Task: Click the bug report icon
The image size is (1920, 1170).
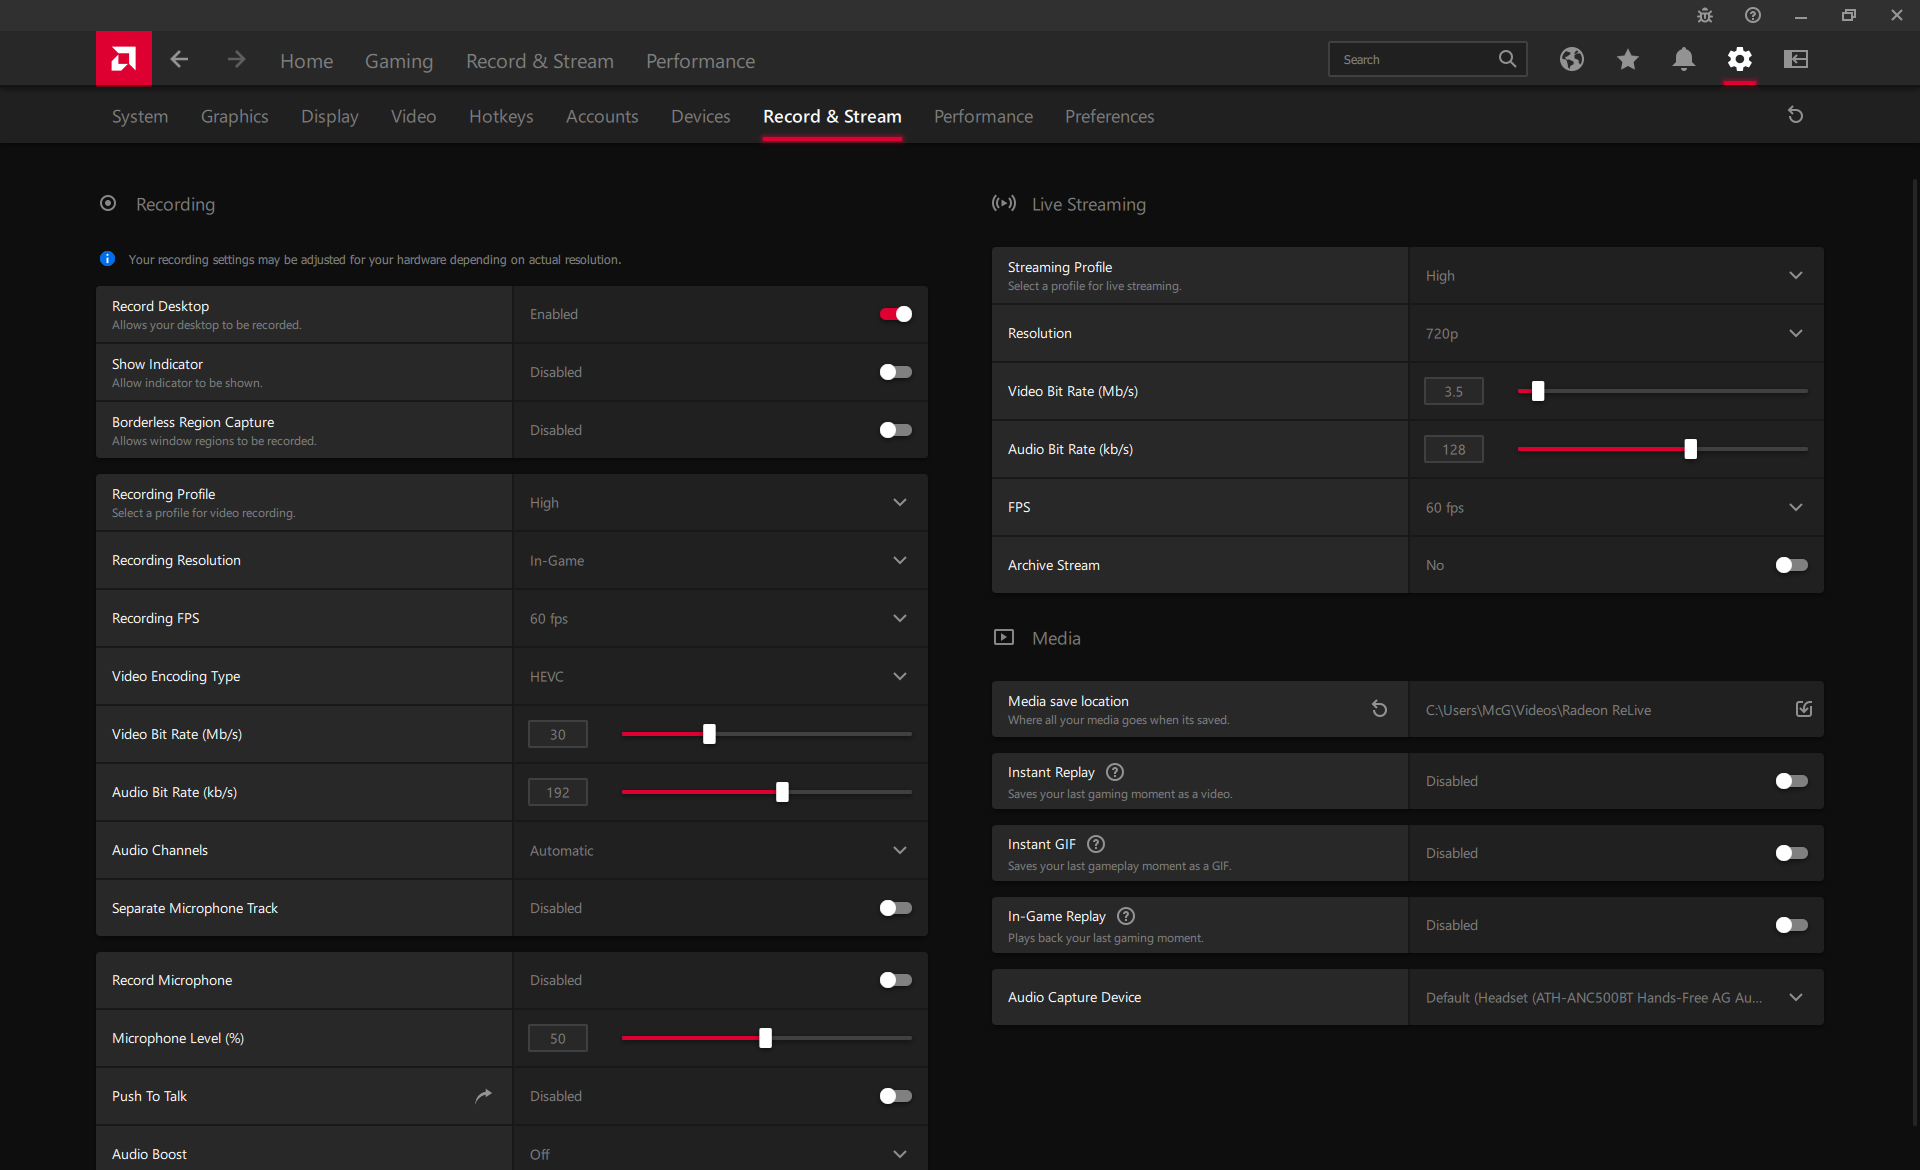Action: tap(1704, 15)
